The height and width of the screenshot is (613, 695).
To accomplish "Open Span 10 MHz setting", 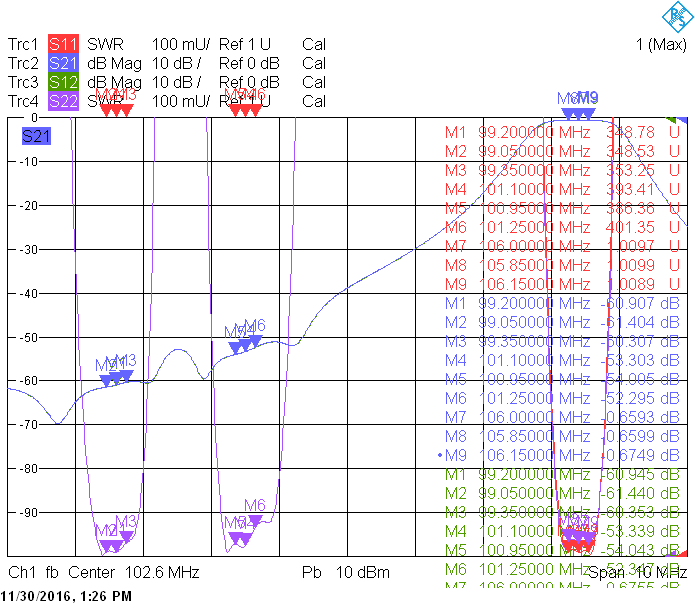I will click(637, 573).
